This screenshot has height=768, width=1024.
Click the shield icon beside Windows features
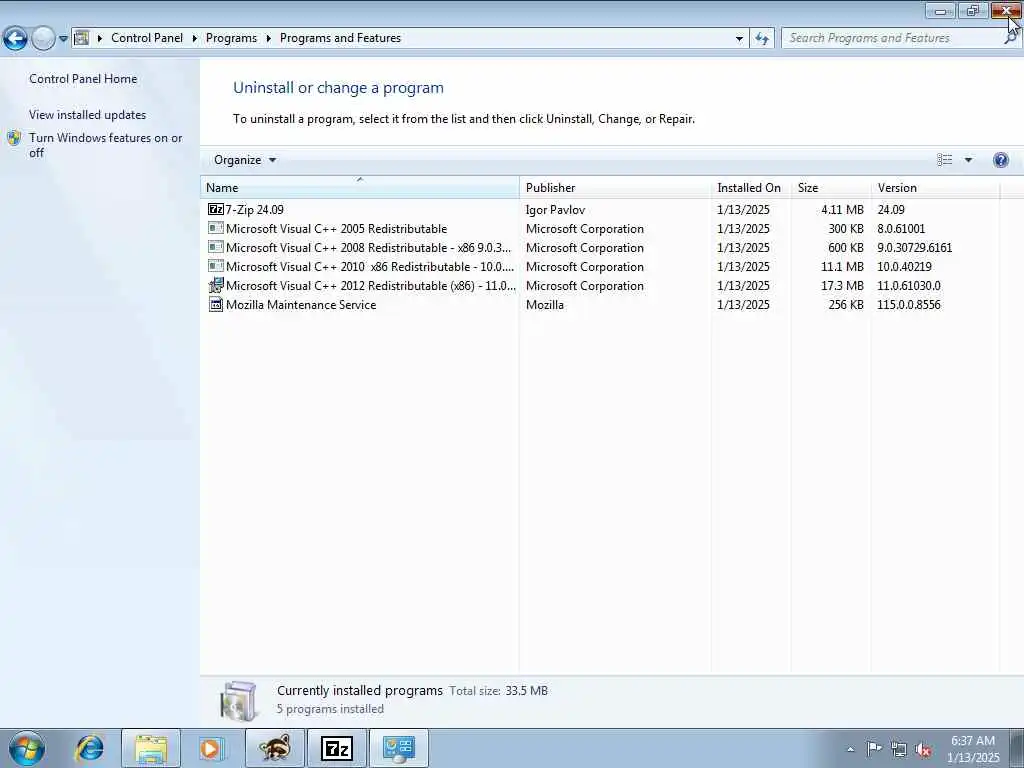(x=14, y=138)
